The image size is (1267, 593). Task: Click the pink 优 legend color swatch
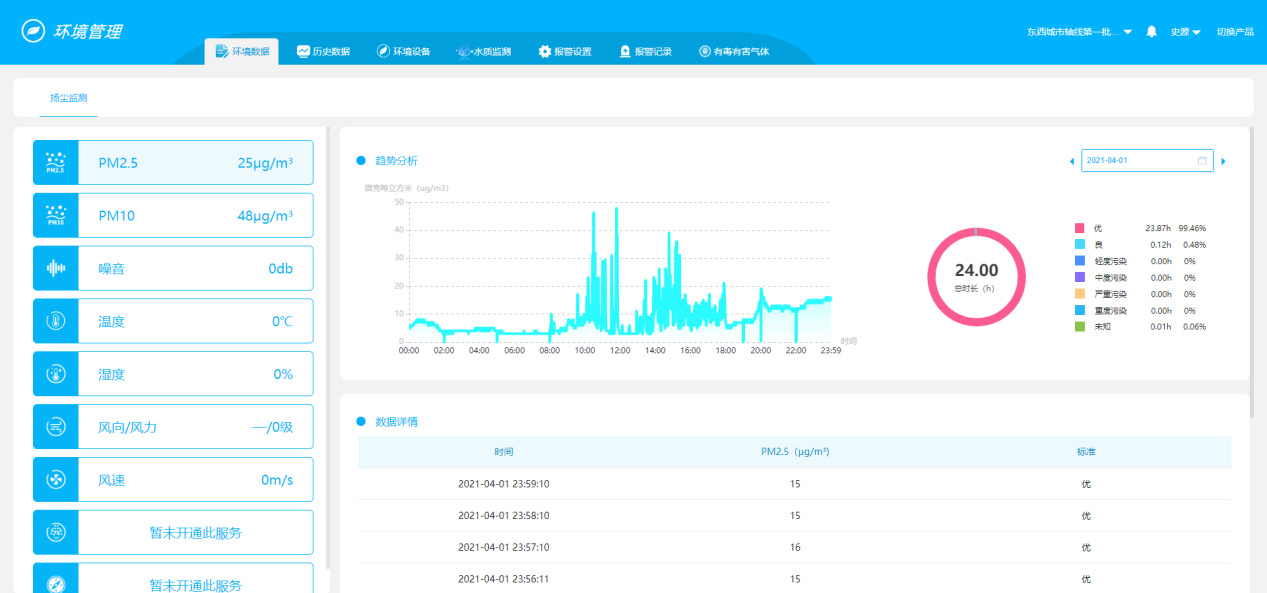pos(1079,229)
